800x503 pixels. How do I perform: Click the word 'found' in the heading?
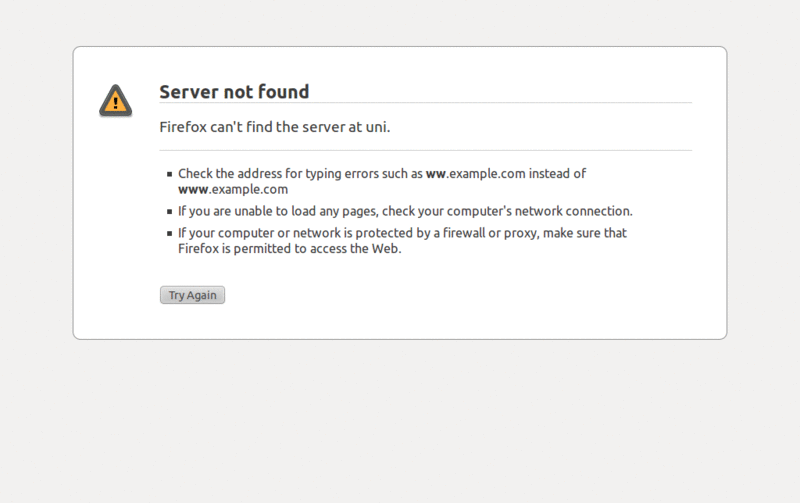pyautogui.click(x=284, y=92)
